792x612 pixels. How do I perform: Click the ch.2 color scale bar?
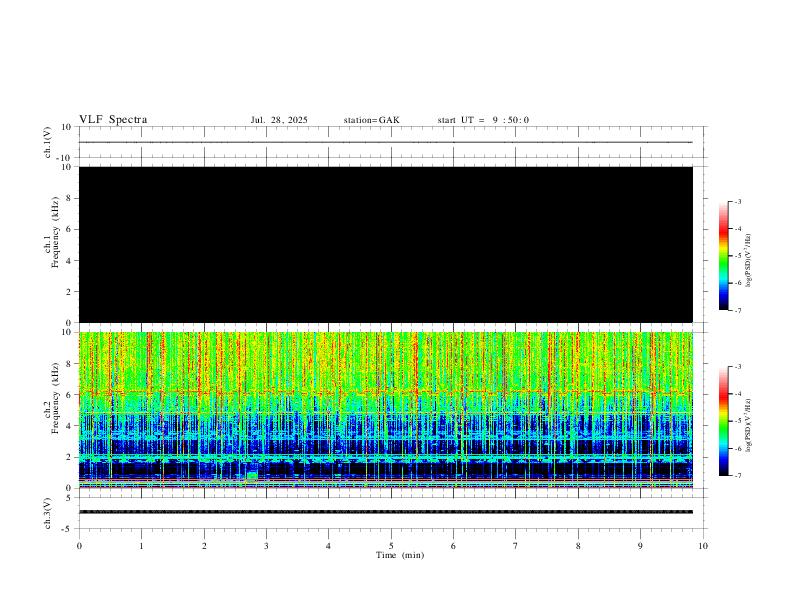point(724,421)
